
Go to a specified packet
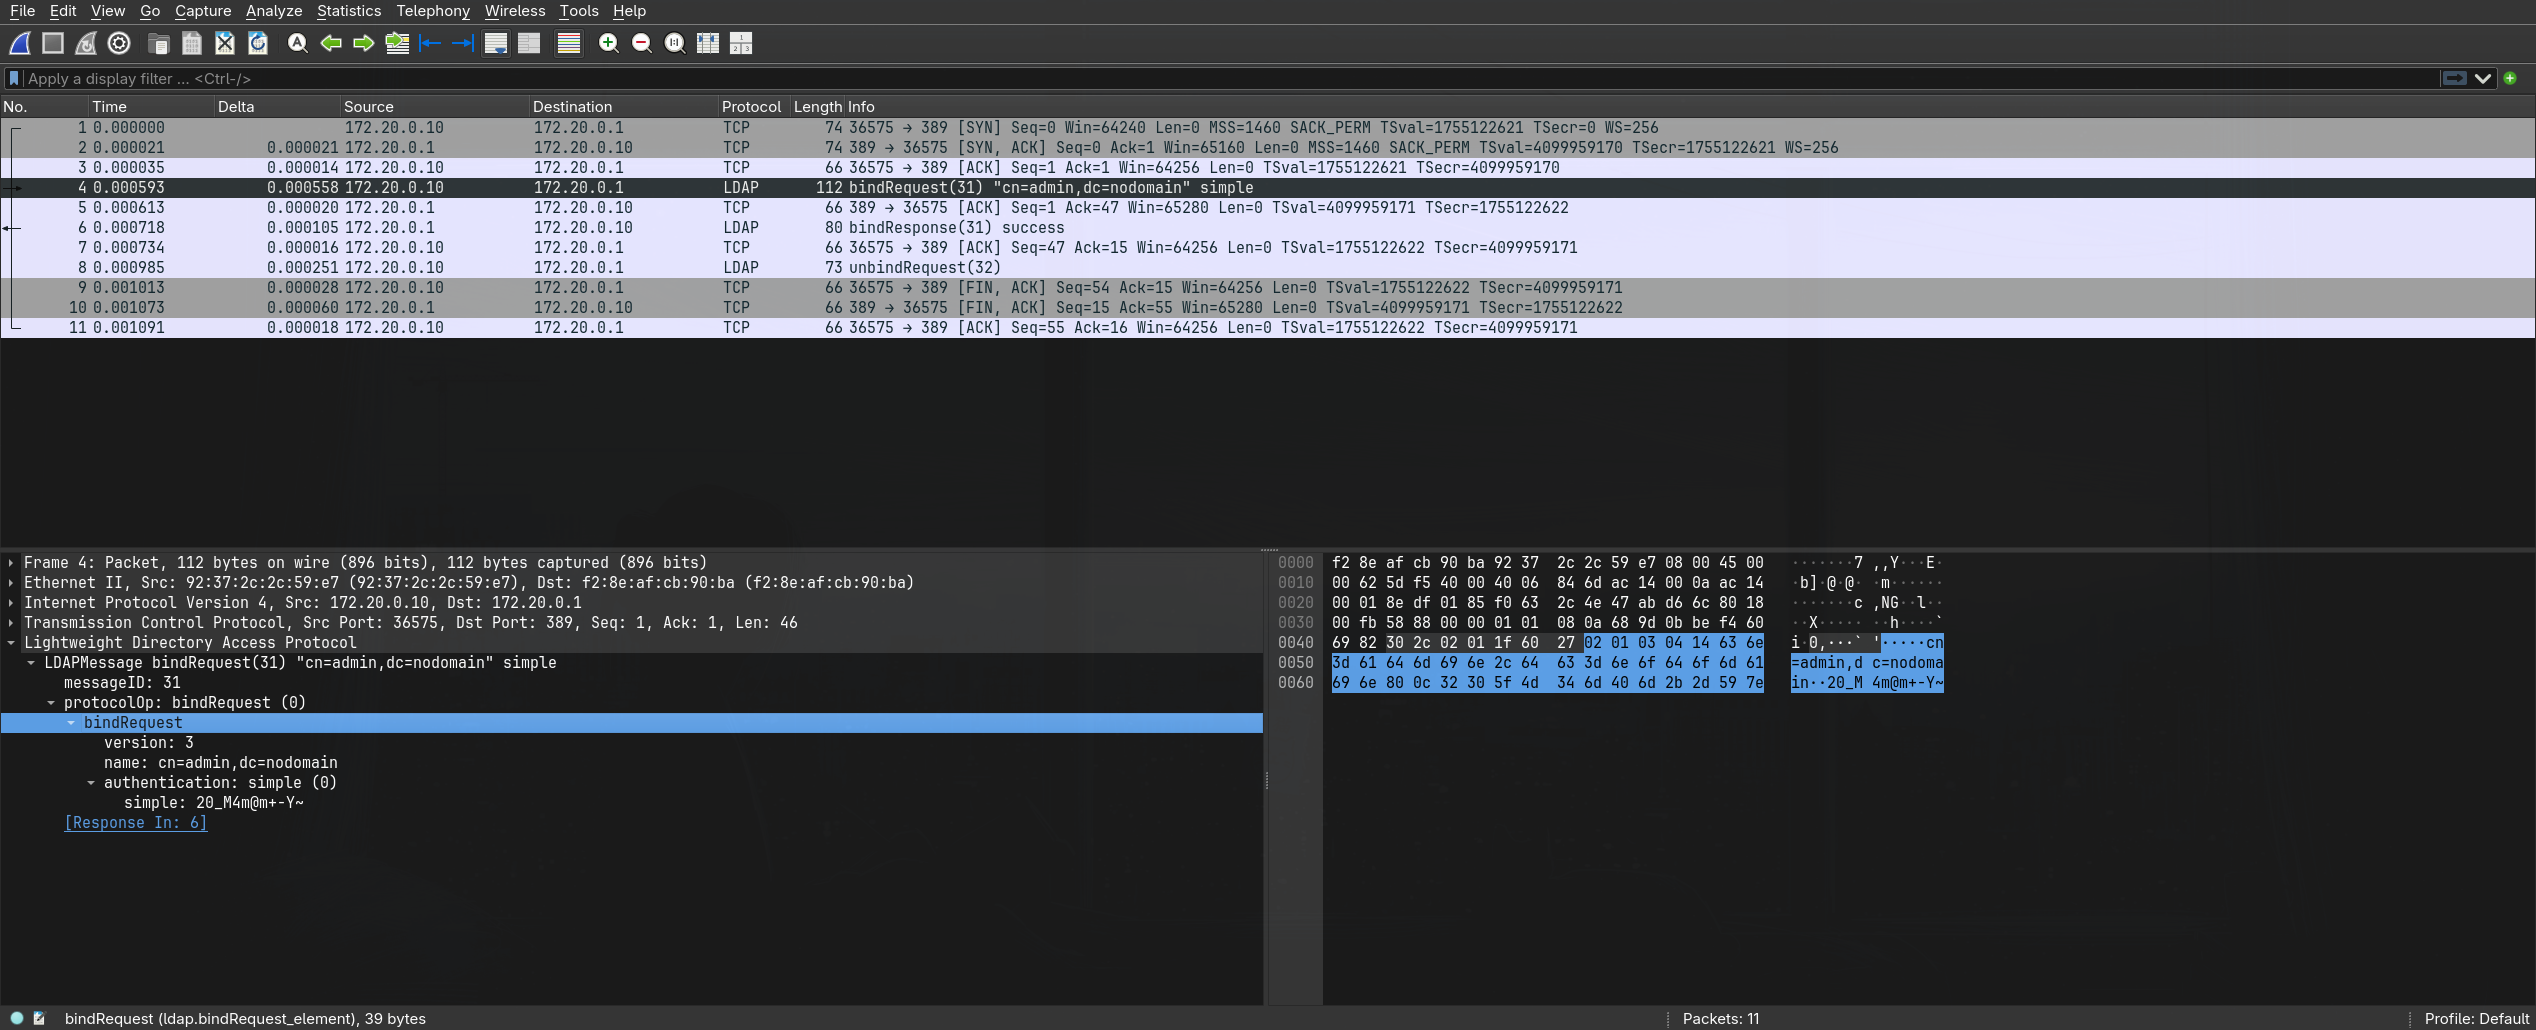(397, 43)
